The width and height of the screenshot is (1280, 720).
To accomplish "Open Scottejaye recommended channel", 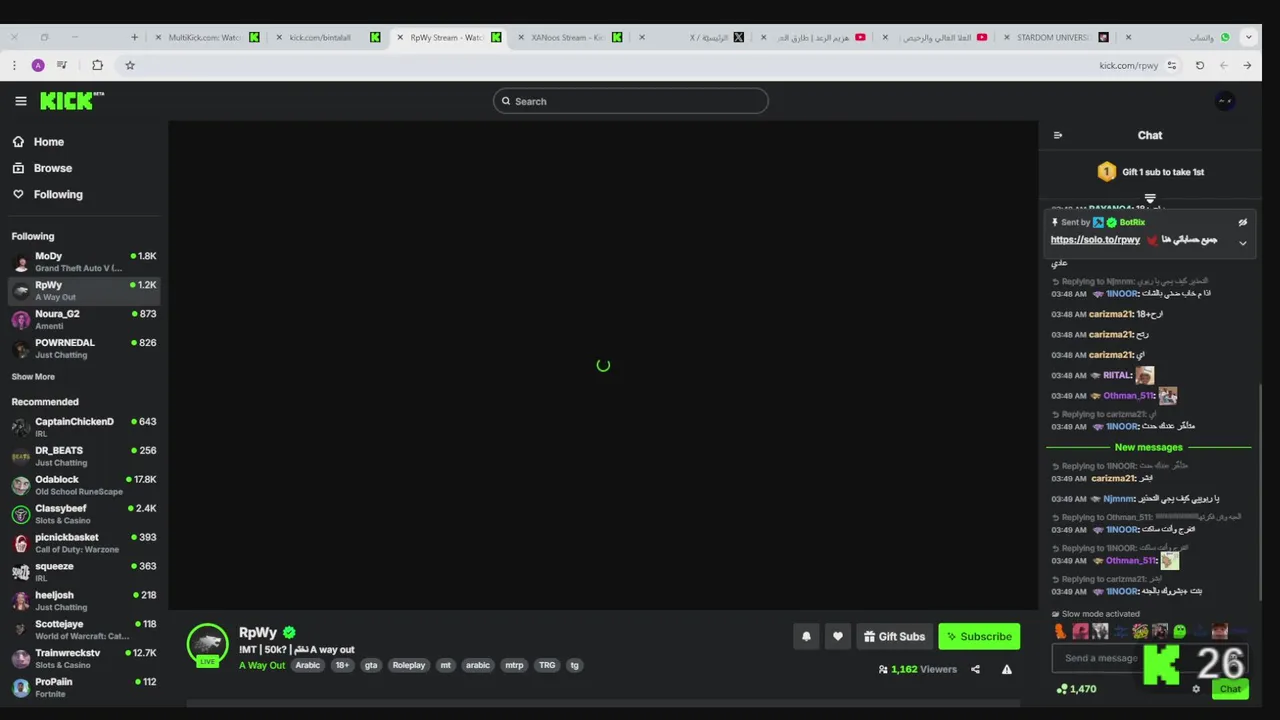I will pyautogui.click(x=84, y=630).
